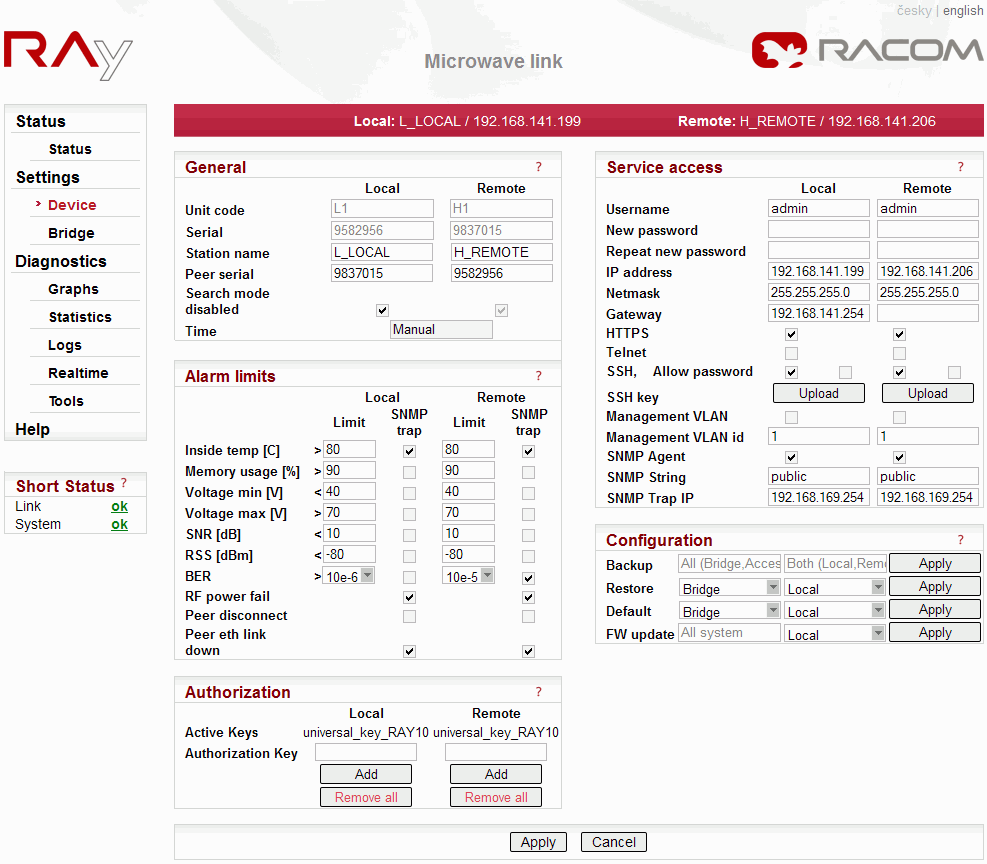Switch language to česky
Screen dimensions: 987x864
point(914,11)
